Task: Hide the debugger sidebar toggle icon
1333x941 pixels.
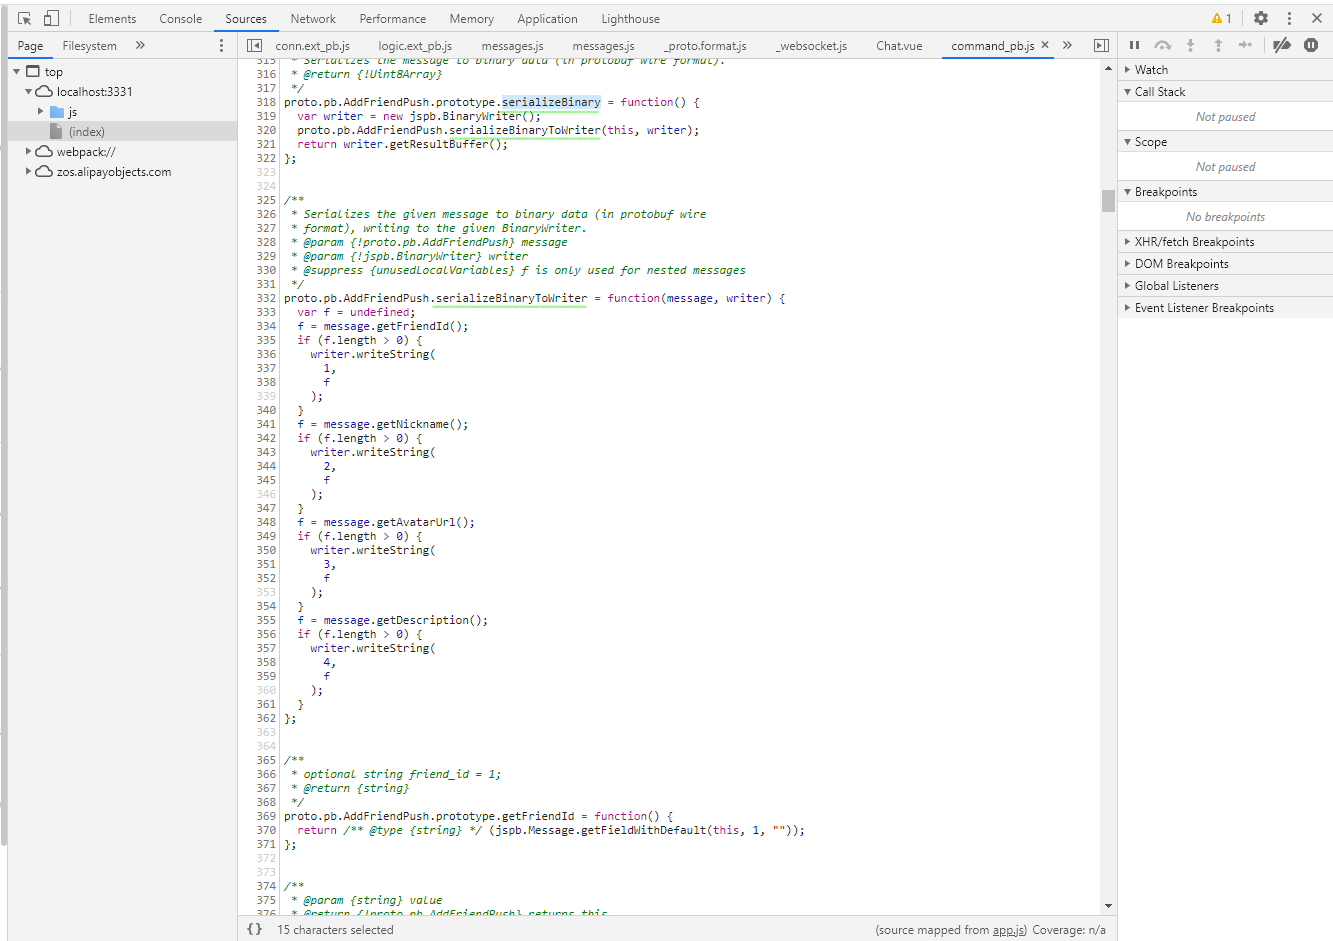Action: (1101, 46)
